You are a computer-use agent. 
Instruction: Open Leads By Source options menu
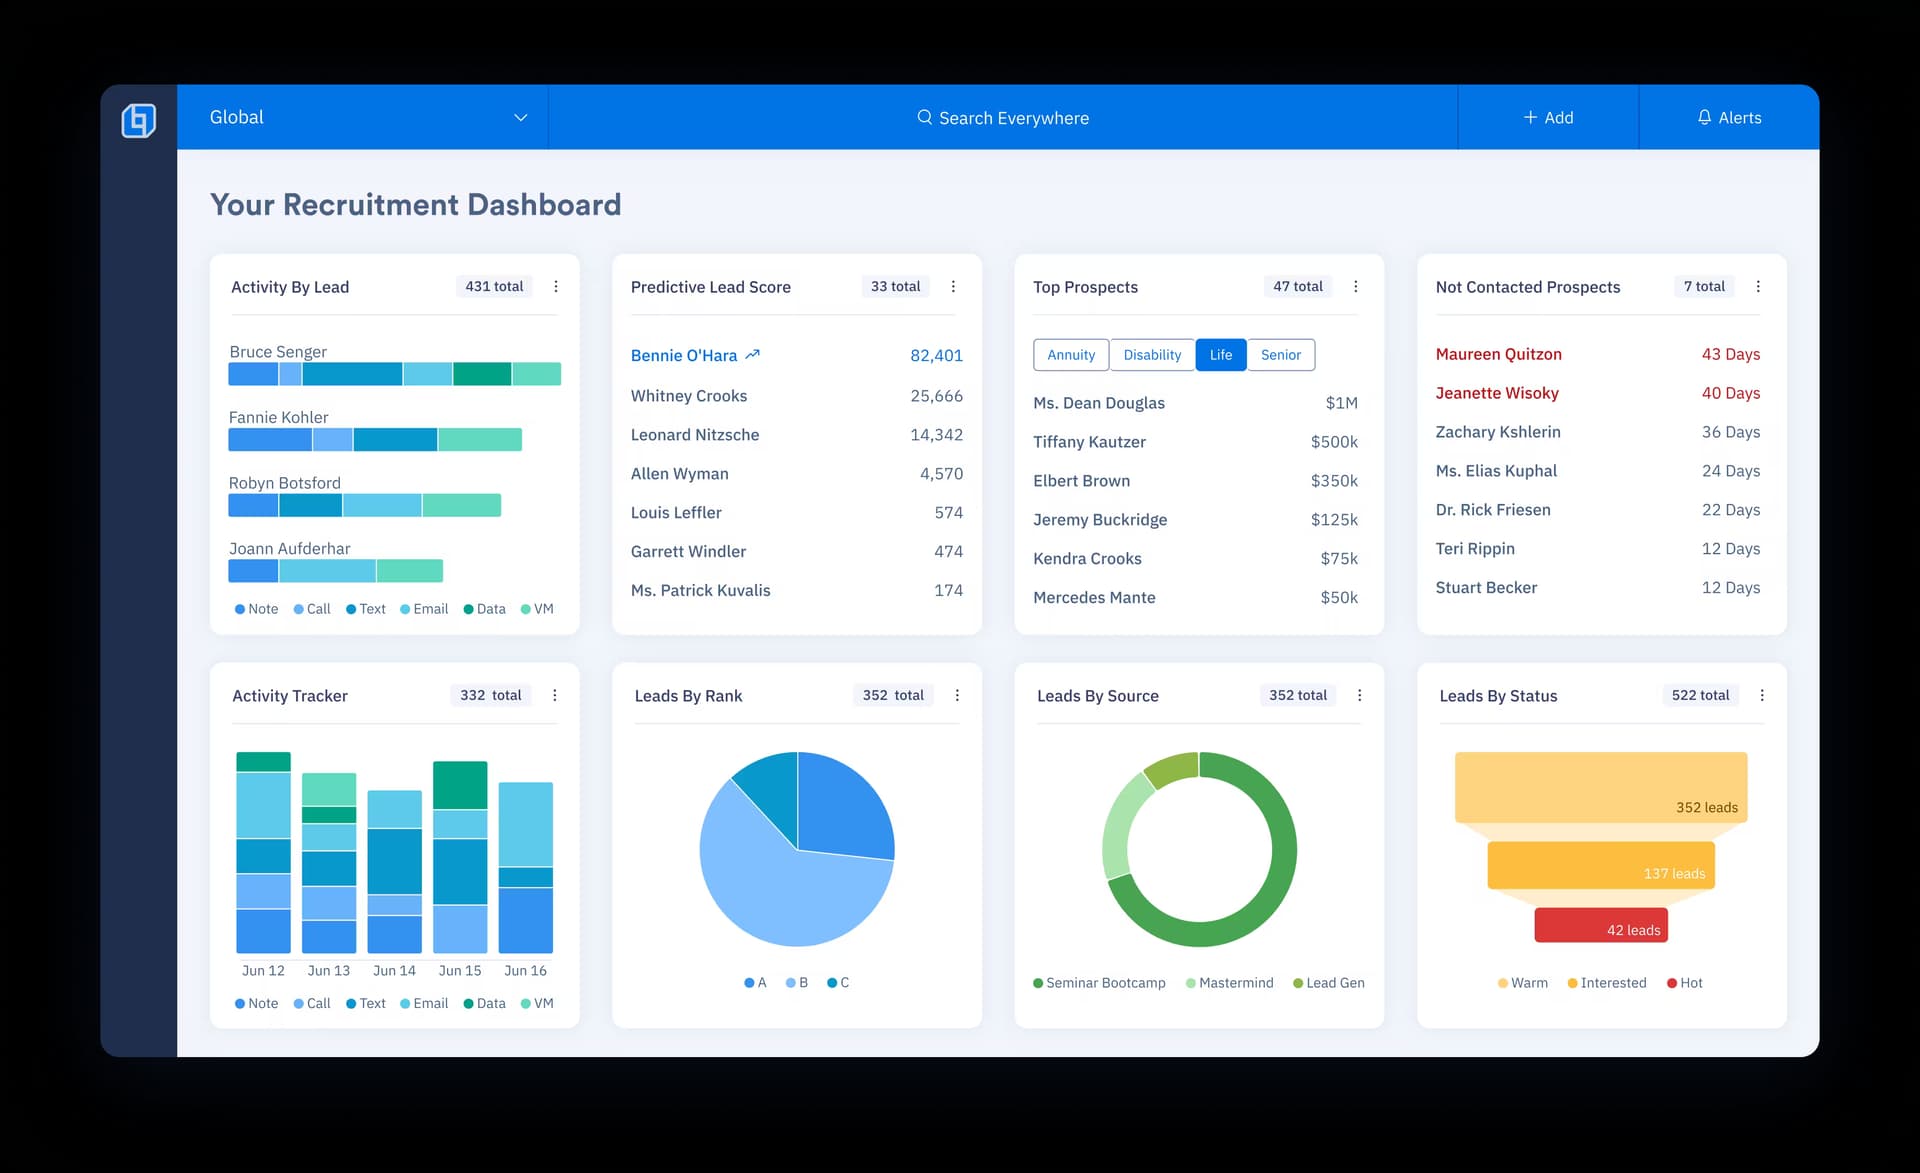click(1359, 695)
